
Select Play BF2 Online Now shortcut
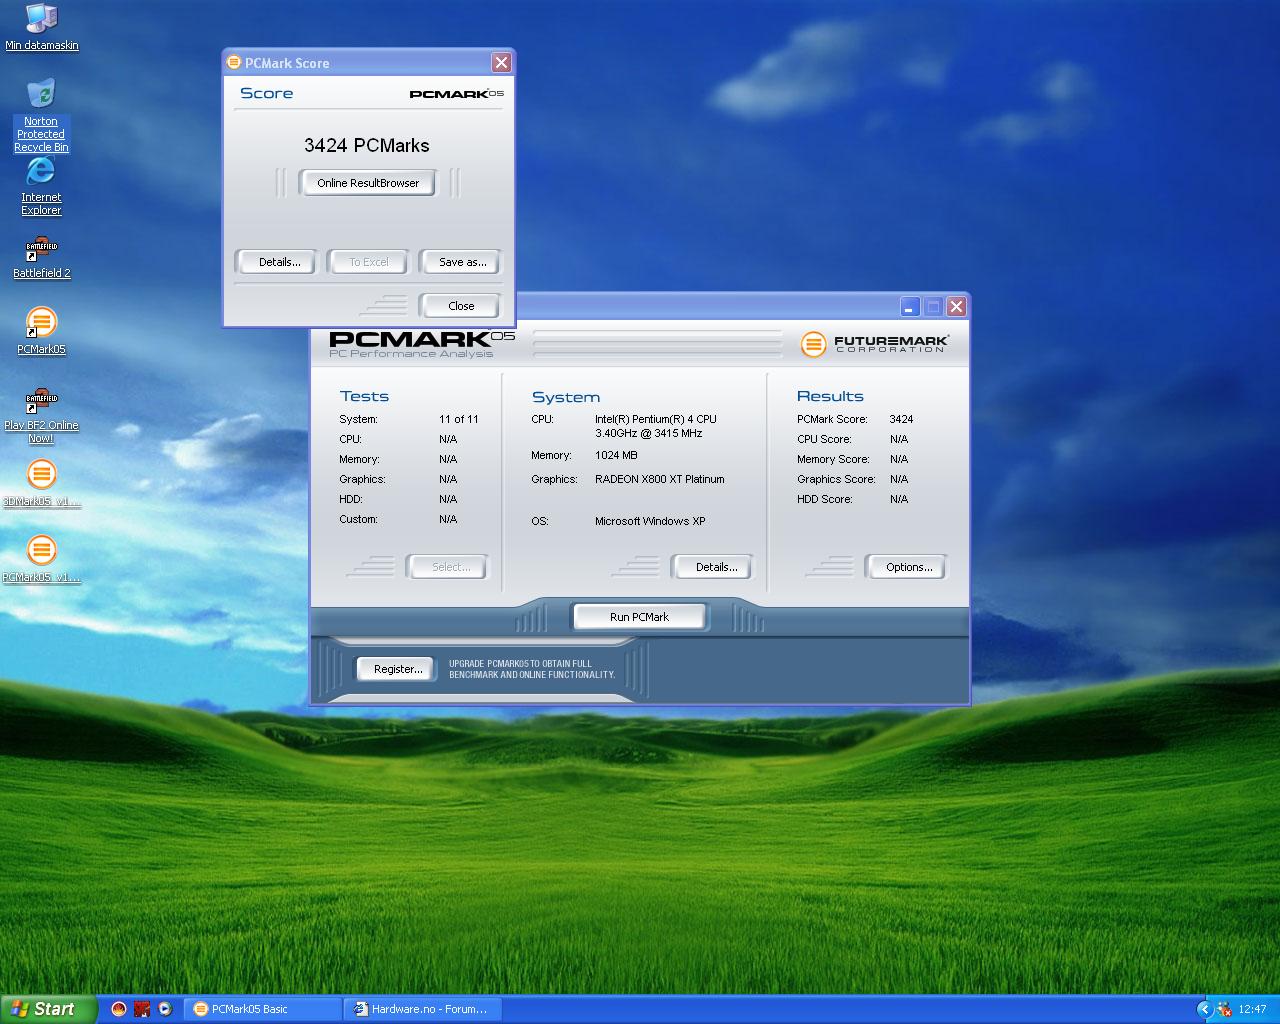tap(41, 415)
